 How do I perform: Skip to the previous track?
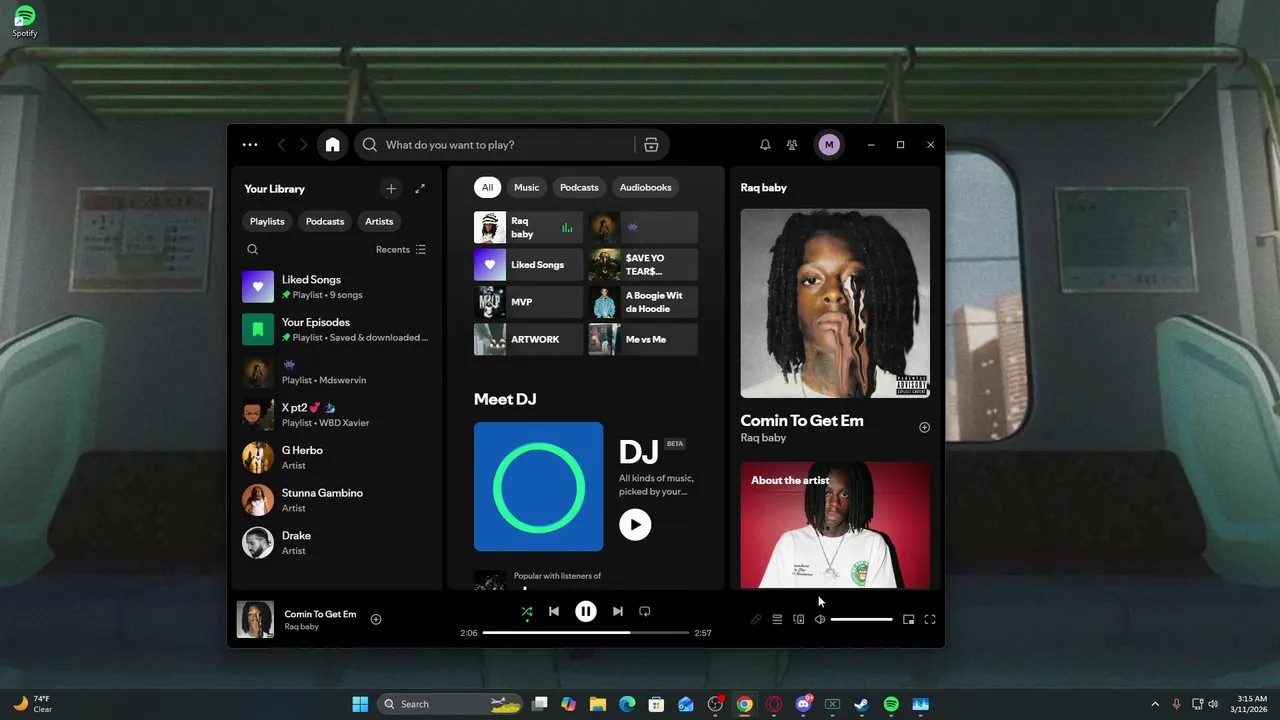[x=554, y=611]
